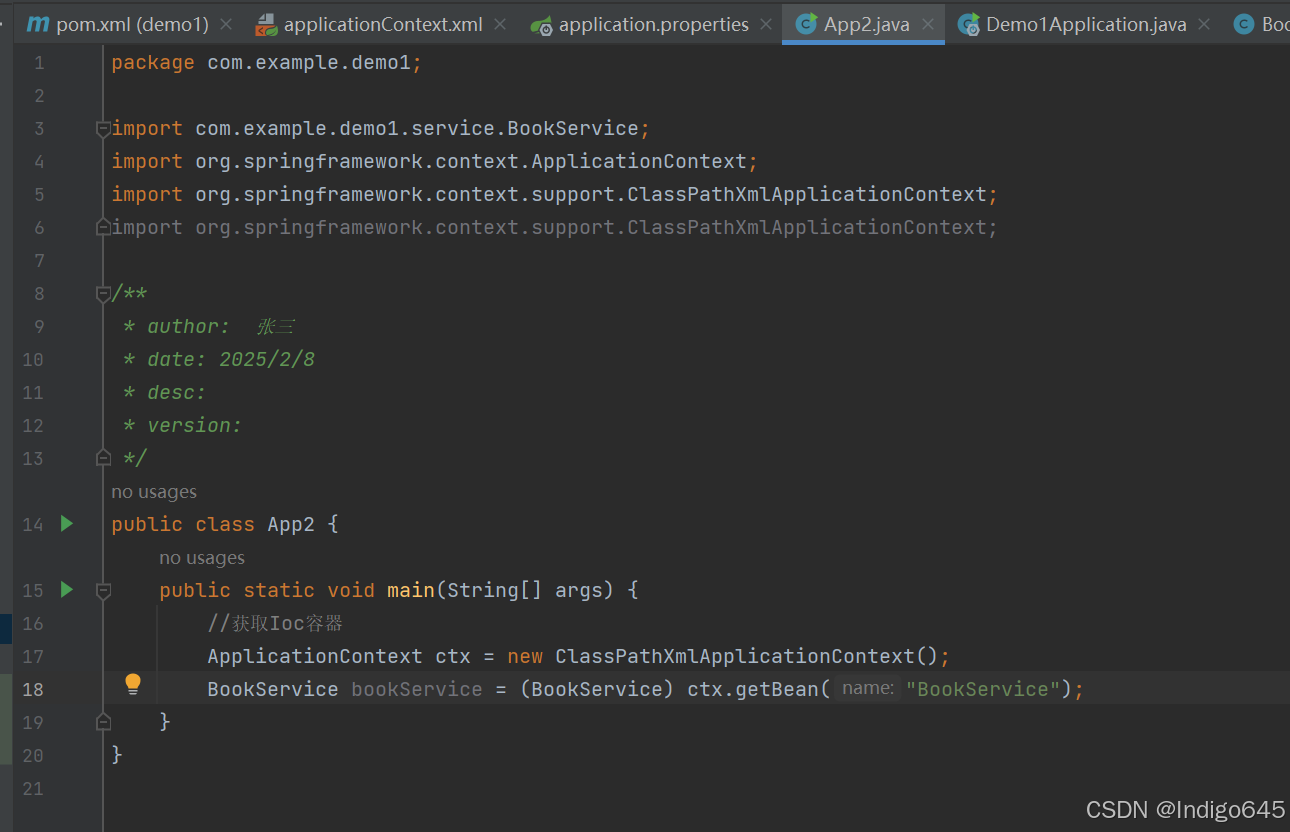Click the Spring Boot icon on Demo1Application.java tab
The image size is (1290, 832).
click(x=968, y=23)
